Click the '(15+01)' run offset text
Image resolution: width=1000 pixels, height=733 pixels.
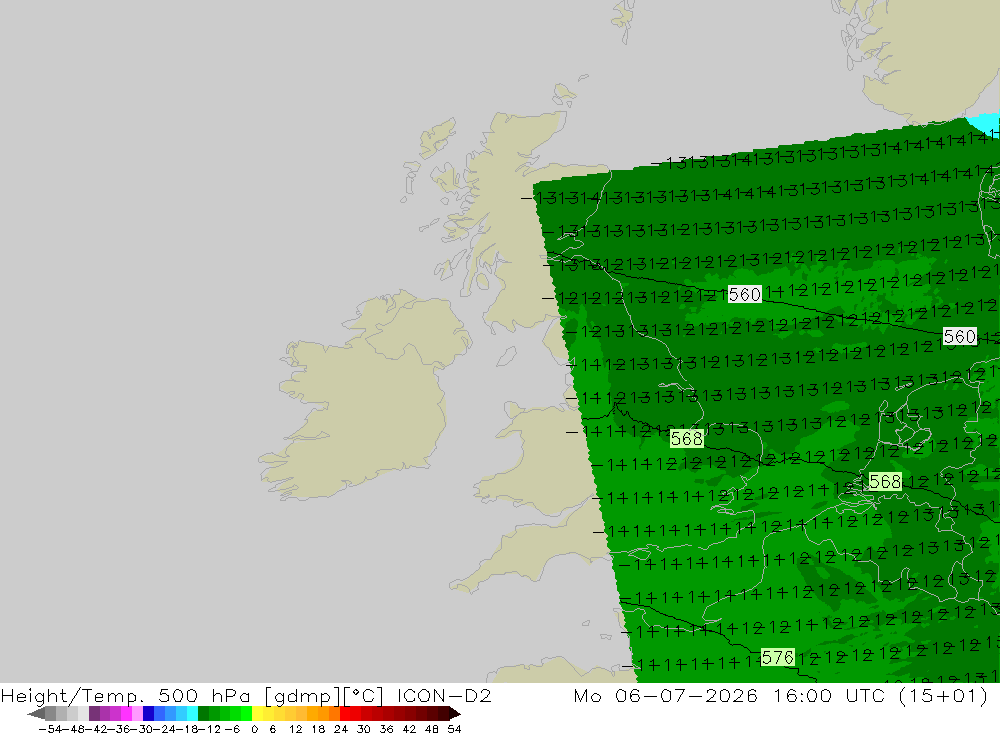(943, 695)
